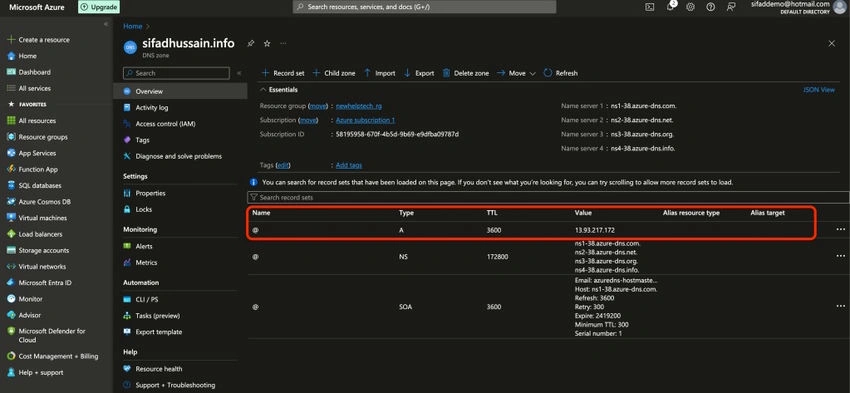This screenshot has height=393, width=850.
Task: Open Alerts under Monitoring
Action: pyautogui.click(x=144, y=246)
